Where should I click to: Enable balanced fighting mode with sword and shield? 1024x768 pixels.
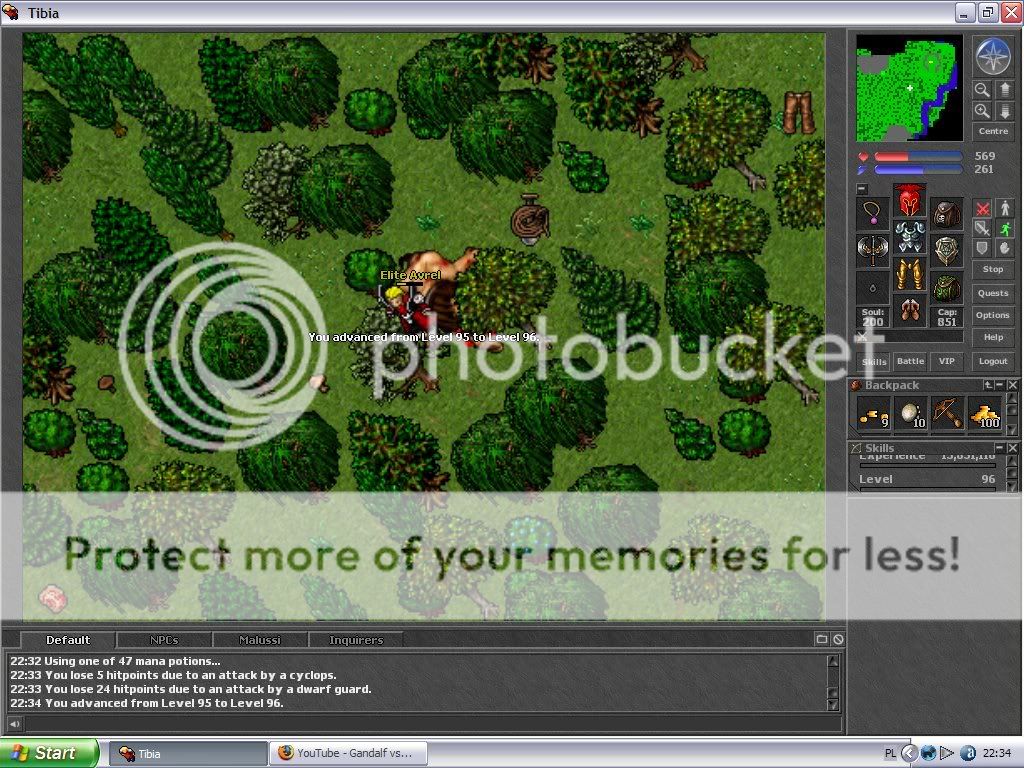pyautogui.click(x=982, y=228)
